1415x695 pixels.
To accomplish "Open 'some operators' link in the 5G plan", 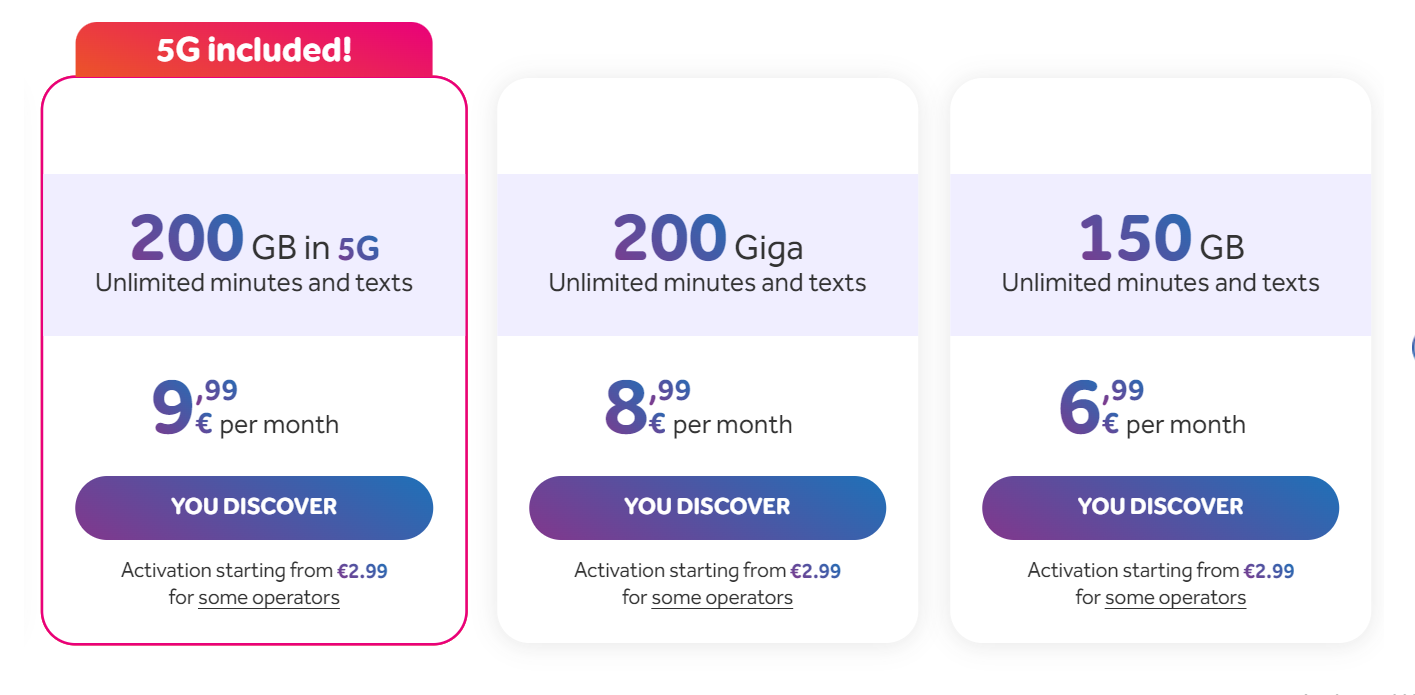I will point(269,598).
